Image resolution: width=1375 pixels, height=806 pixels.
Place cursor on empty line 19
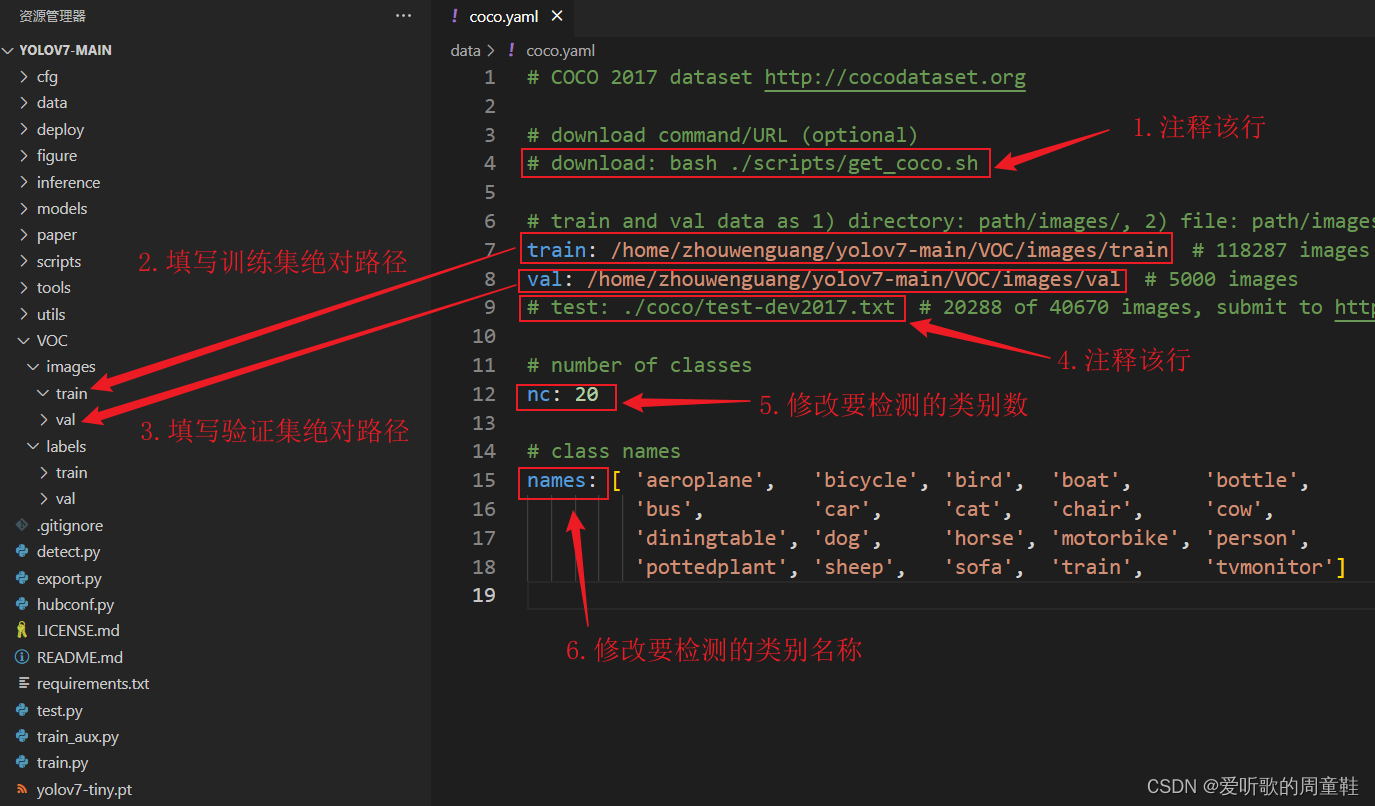pos(950,596)
